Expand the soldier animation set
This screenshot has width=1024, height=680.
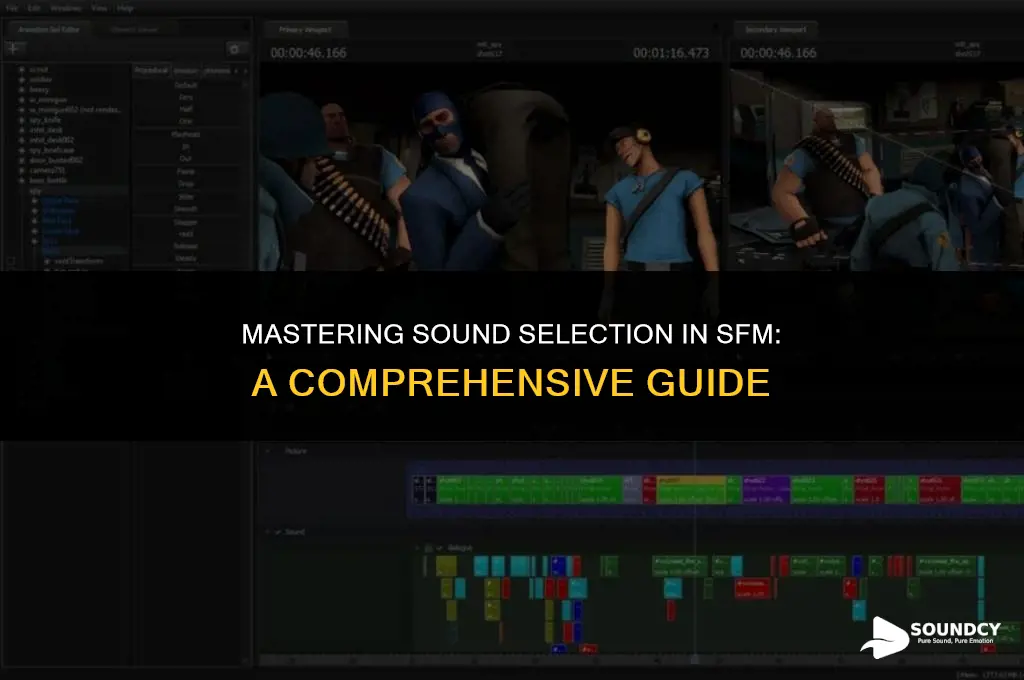pos(21,80)
